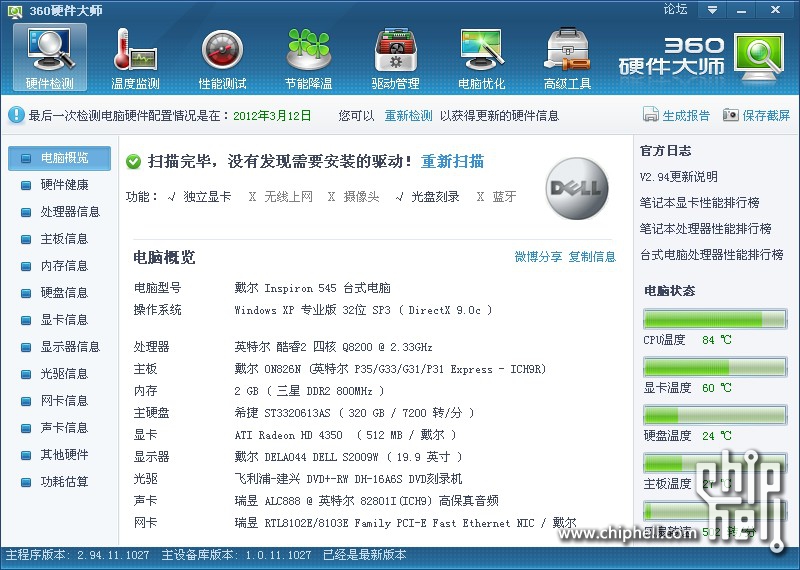
Task: Click the 硬盘温度 progress bar
Action: click(715, 415)
